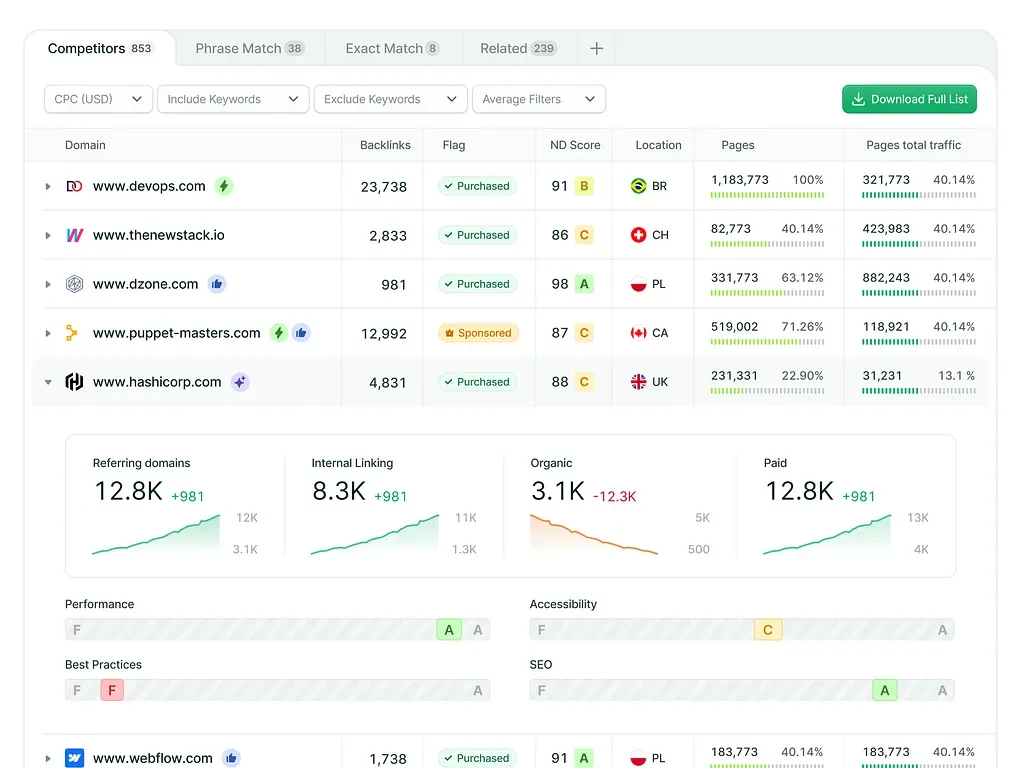Screen dimensions: 1024x768
Task: Switch to the Phrase Match tab
Action: [250, 48]
